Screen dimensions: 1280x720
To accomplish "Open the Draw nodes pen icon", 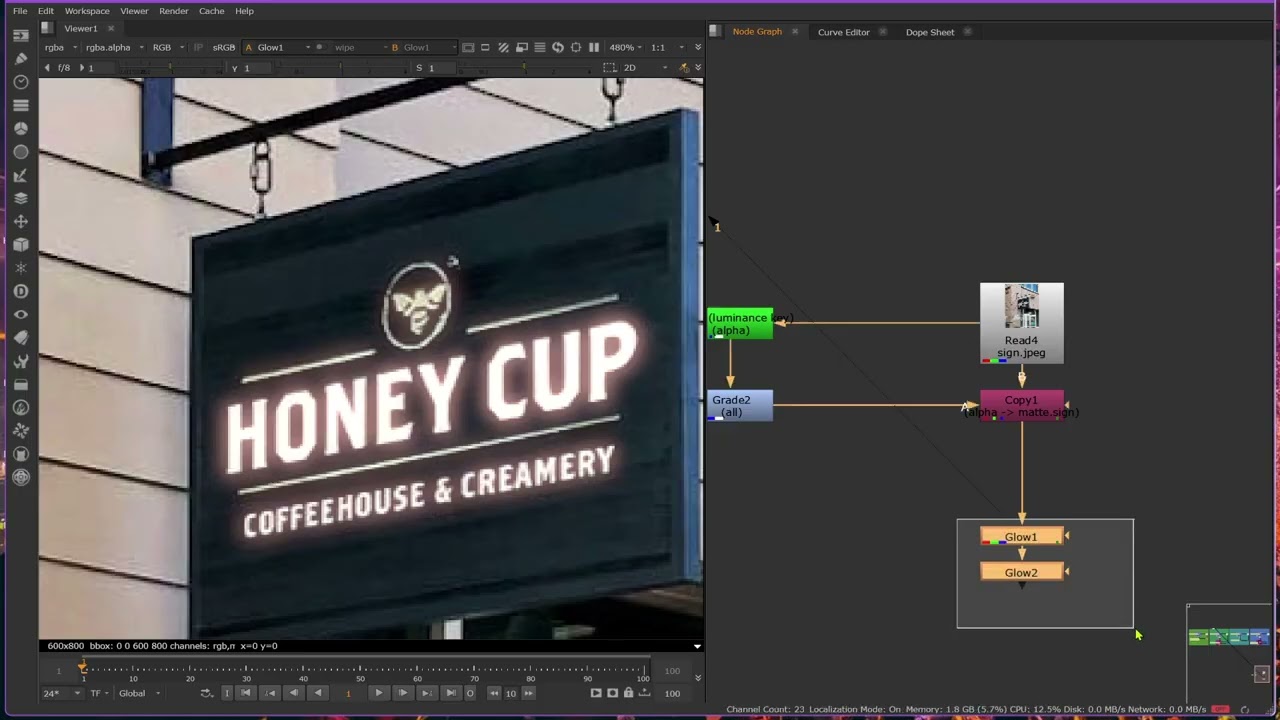I will pyautogui.click(x=20, y=59).
